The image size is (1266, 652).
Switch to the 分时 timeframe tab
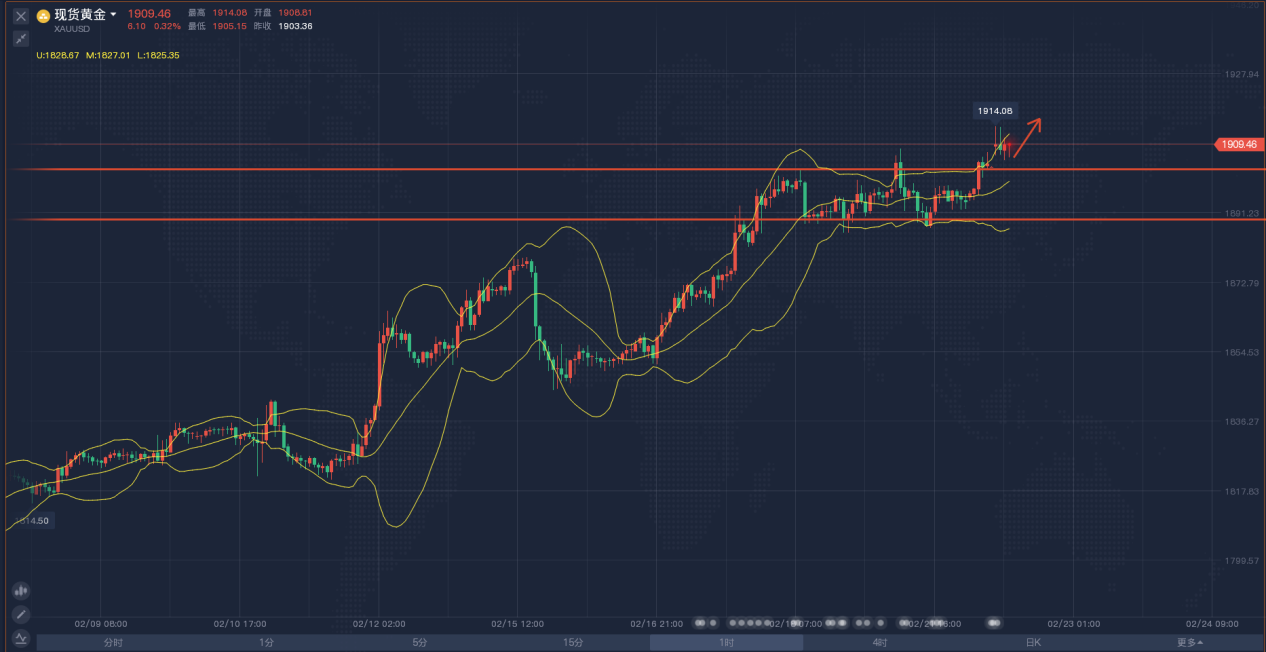113,642
